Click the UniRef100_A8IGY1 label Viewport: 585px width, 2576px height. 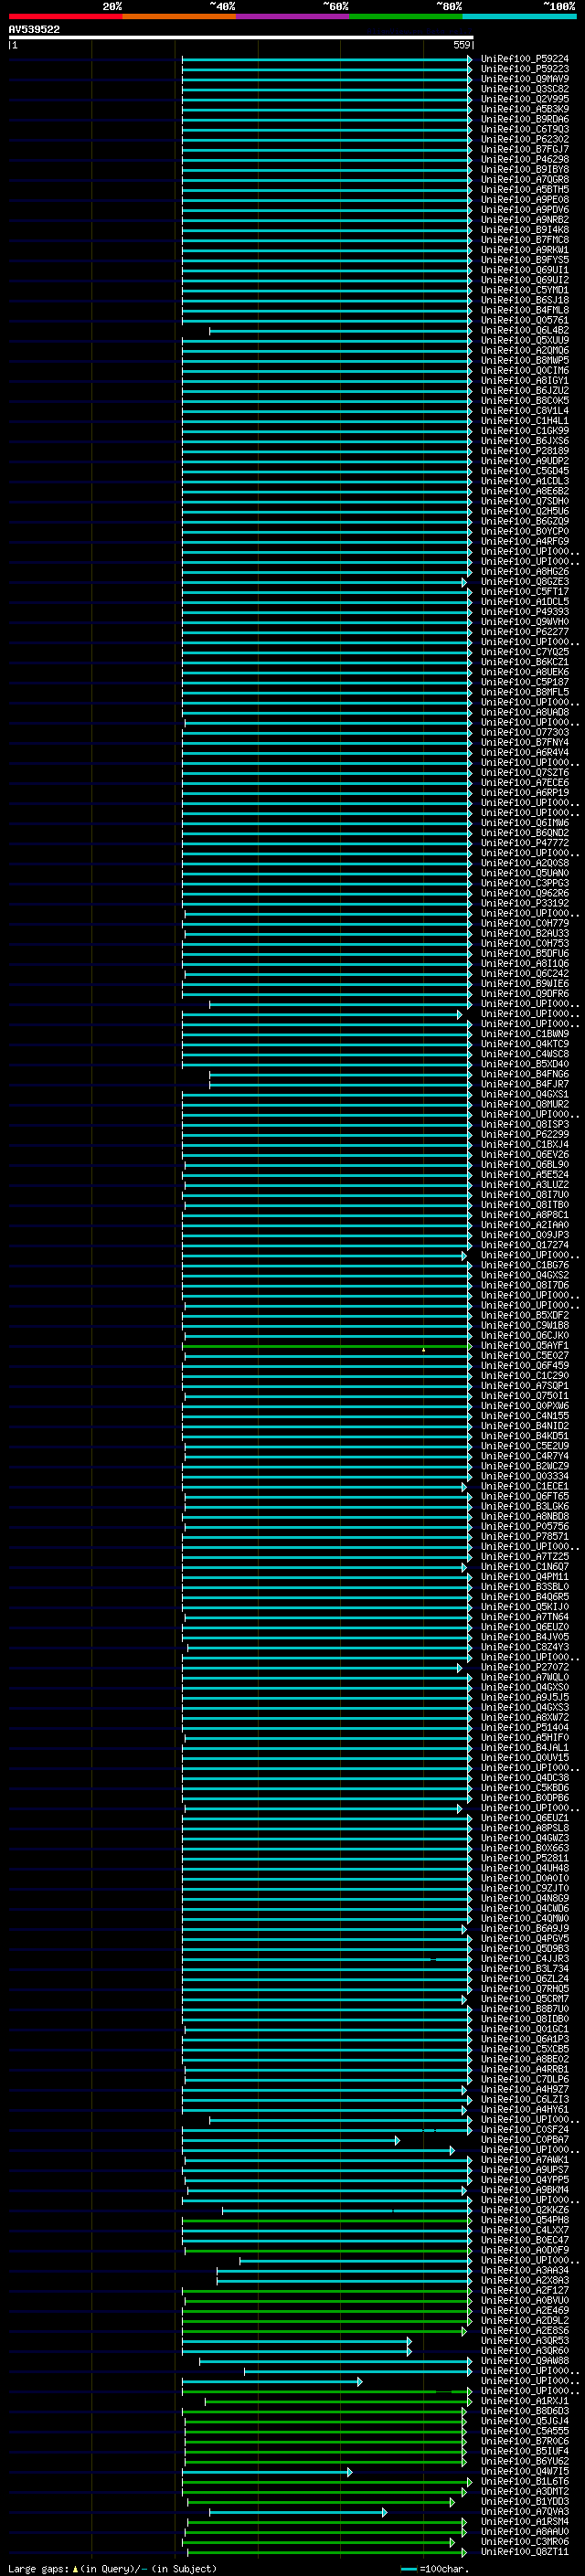pyautogui.click(x=525, y=380)
